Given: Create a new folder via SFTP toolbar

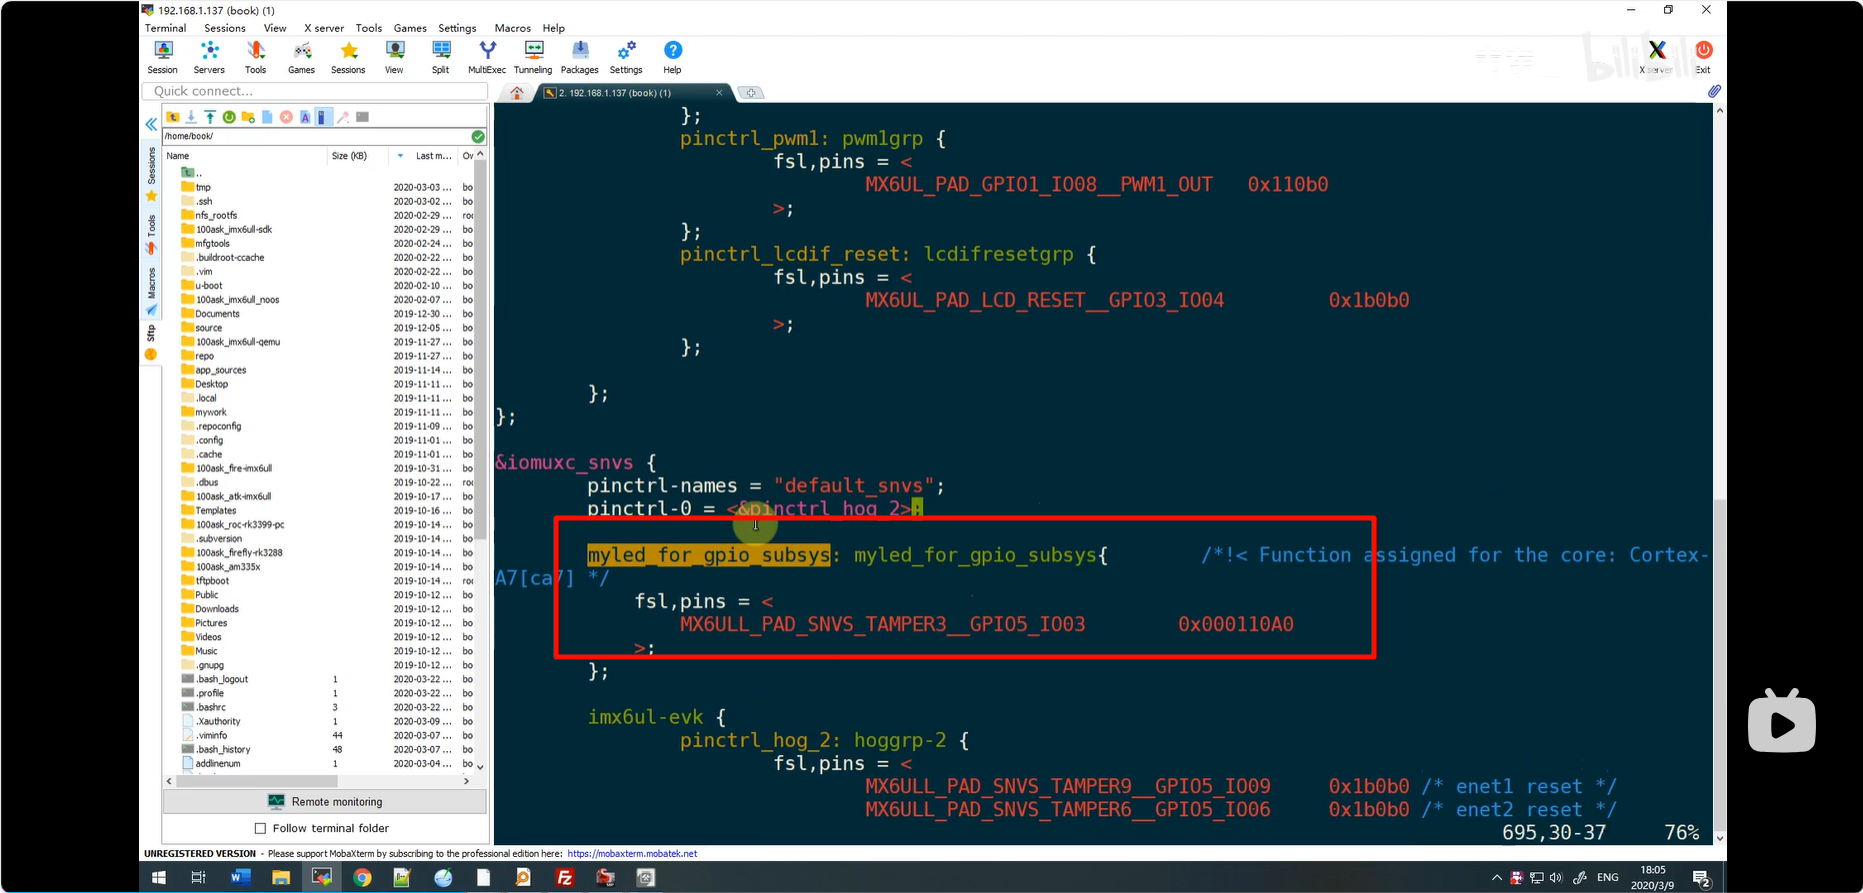Looking at the screenshot, I should click(x=248, y=117).
